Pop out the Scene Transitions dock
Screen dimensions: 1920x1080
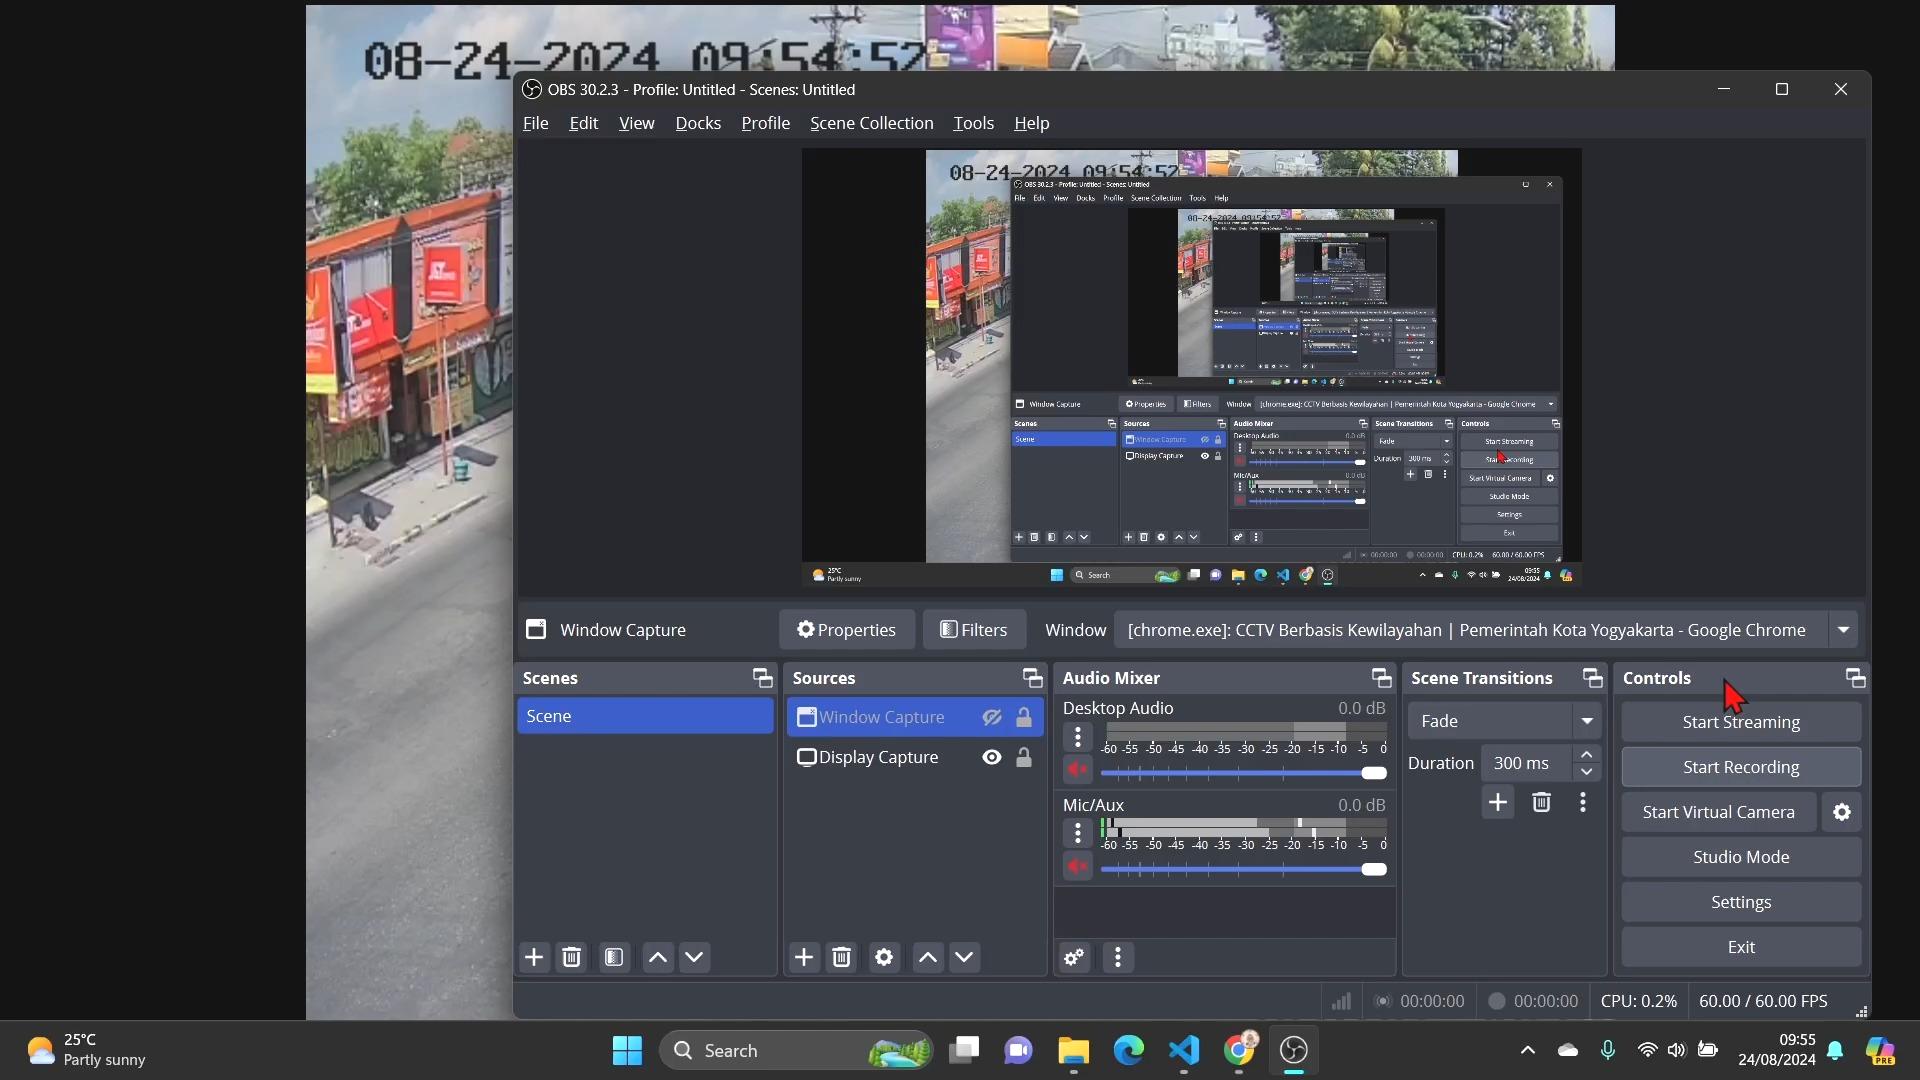[x=1593, y=678]
